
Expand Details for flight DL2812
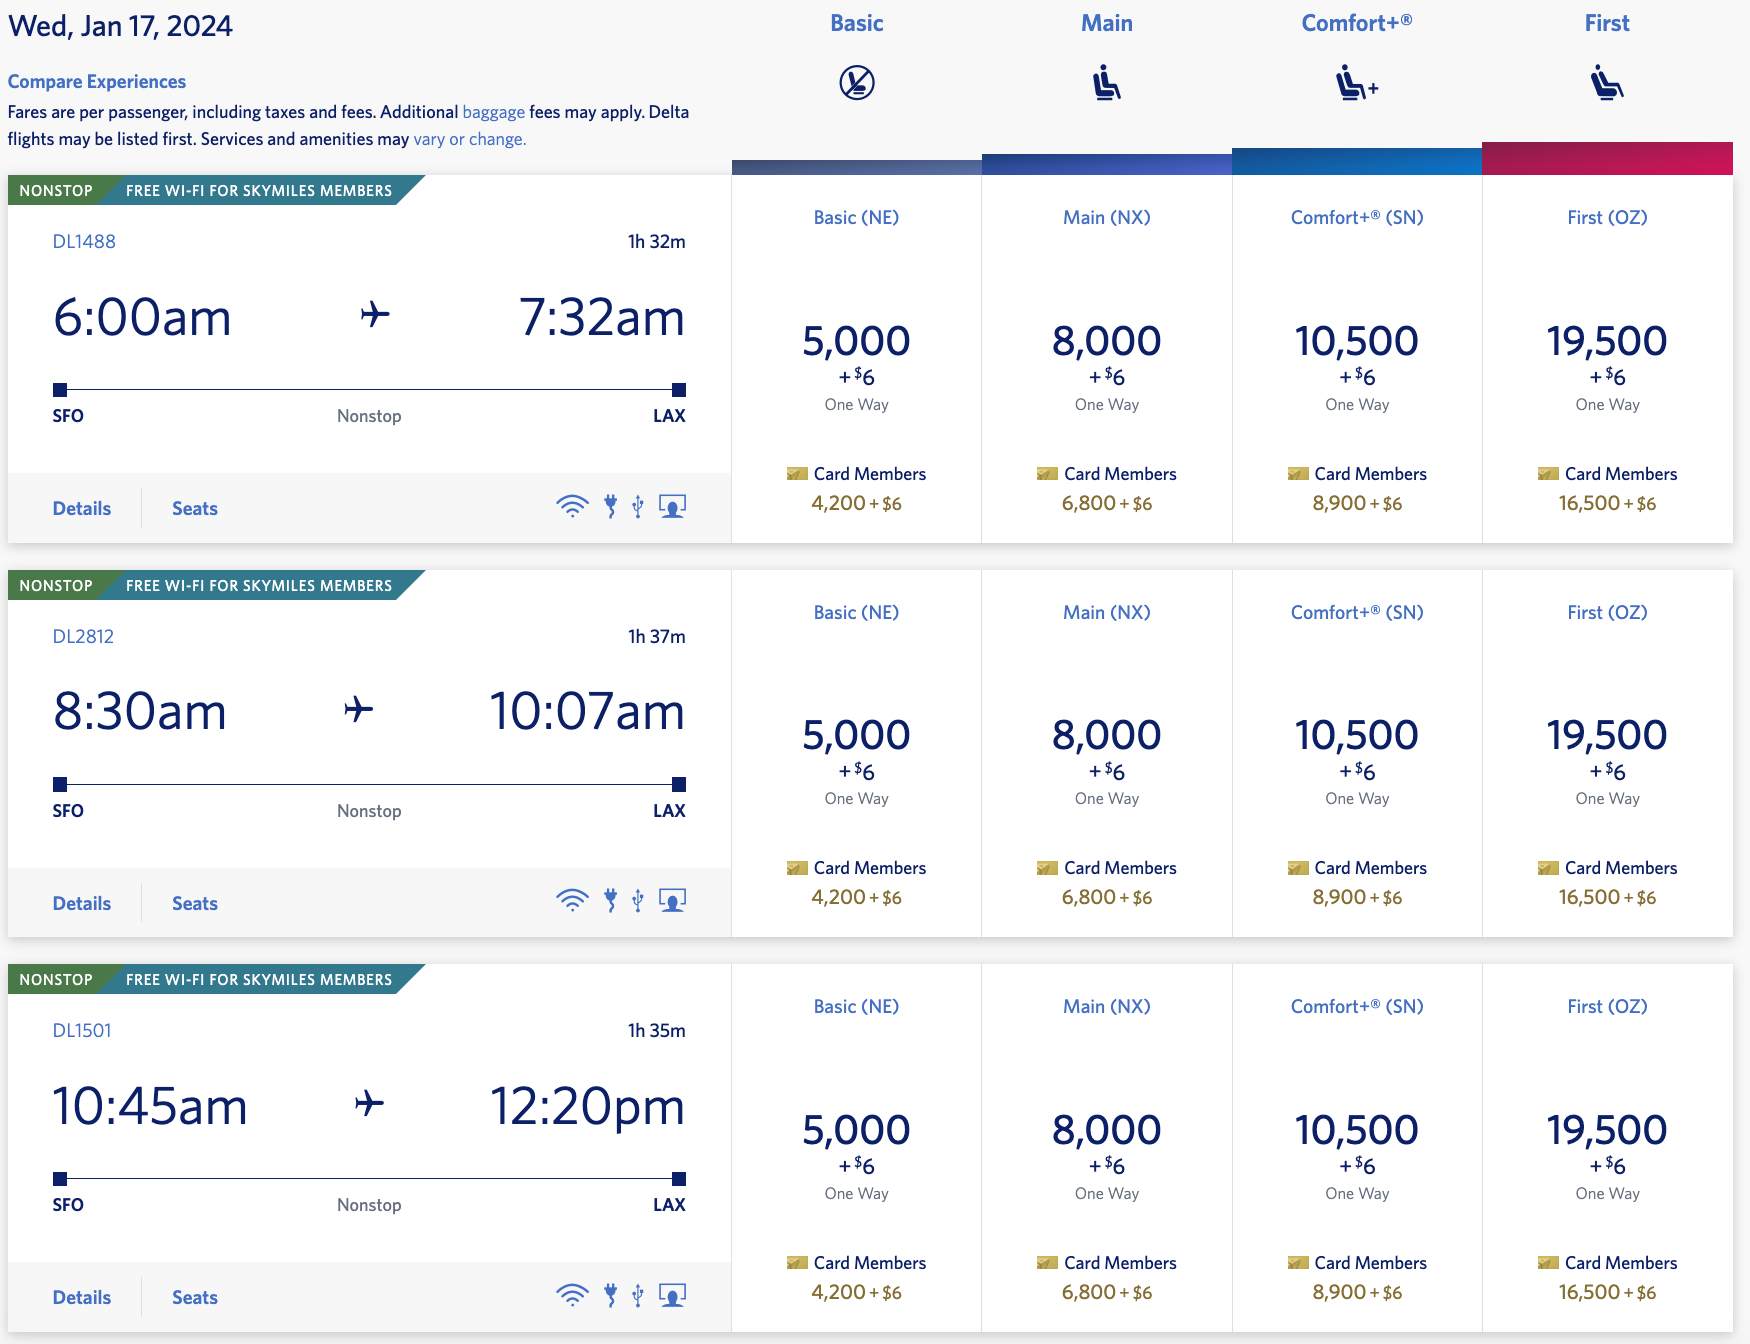[81, 901]
